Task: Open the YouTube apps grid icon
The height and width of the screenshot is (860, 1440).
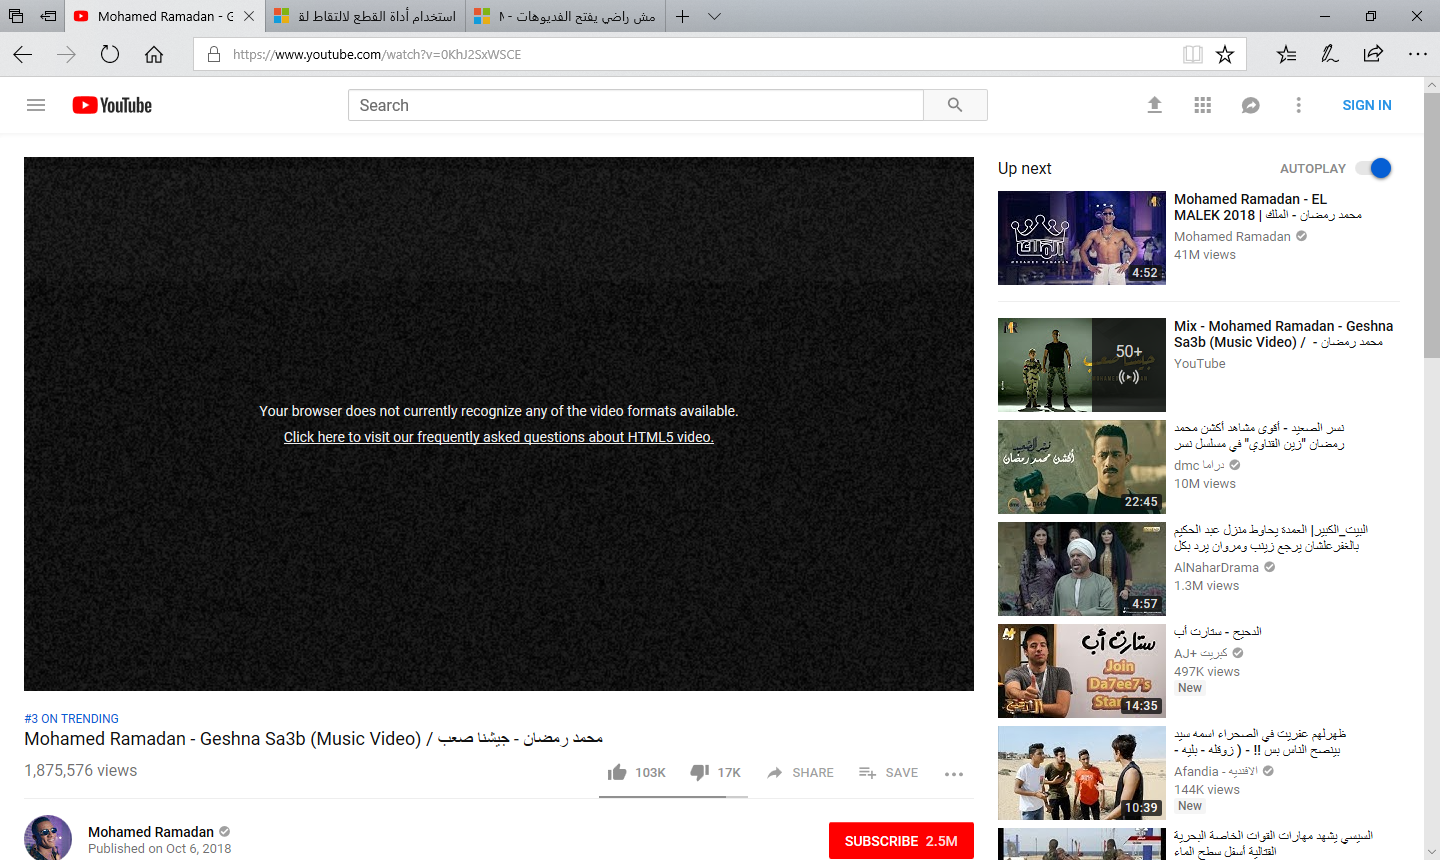Action: point(1203,105)
